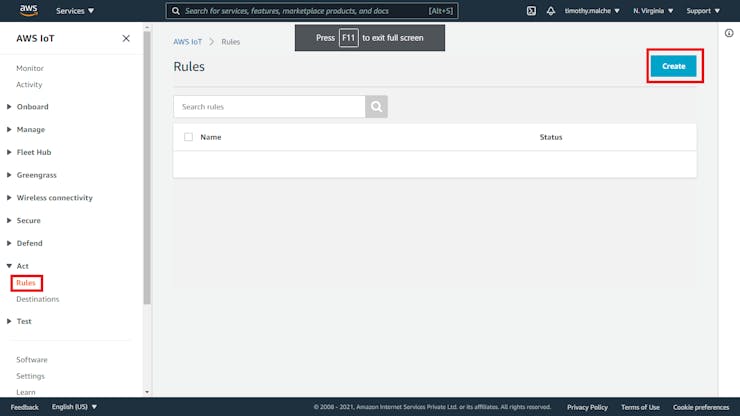Open the info panel icon at right
This screenshot has height=416, width=740.
click(x=729, y=33)
